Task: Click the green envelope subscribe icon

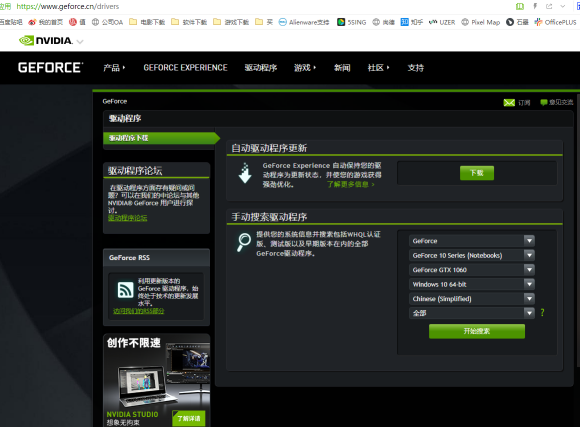Action: [509, 102]
